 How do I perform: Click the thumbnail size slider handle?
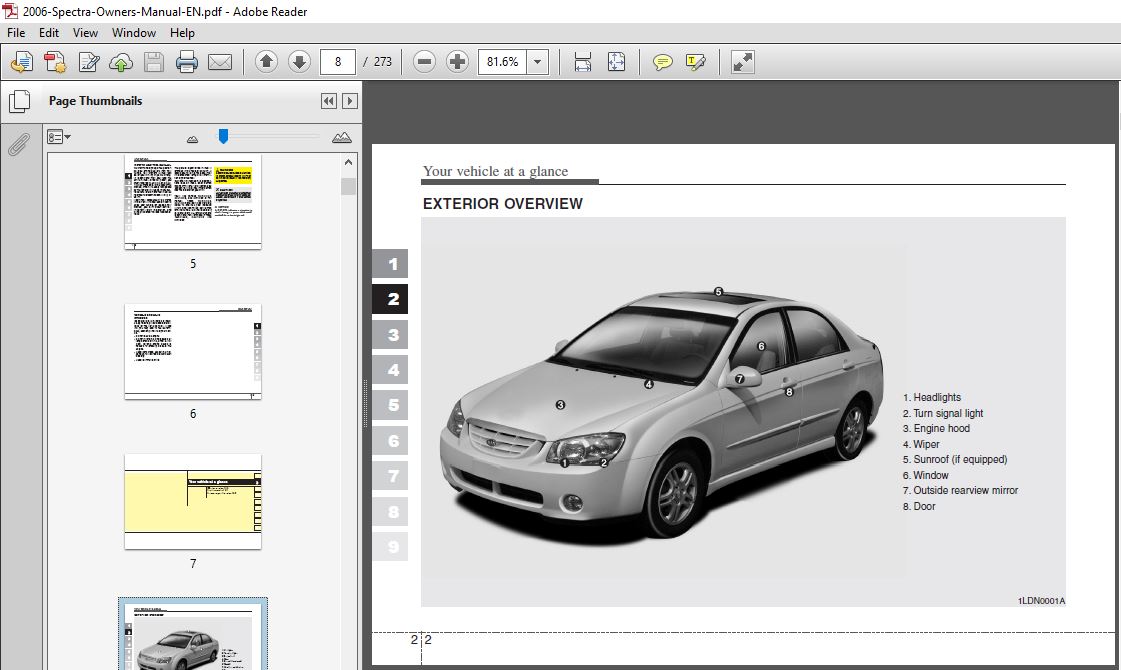(224, 136)
